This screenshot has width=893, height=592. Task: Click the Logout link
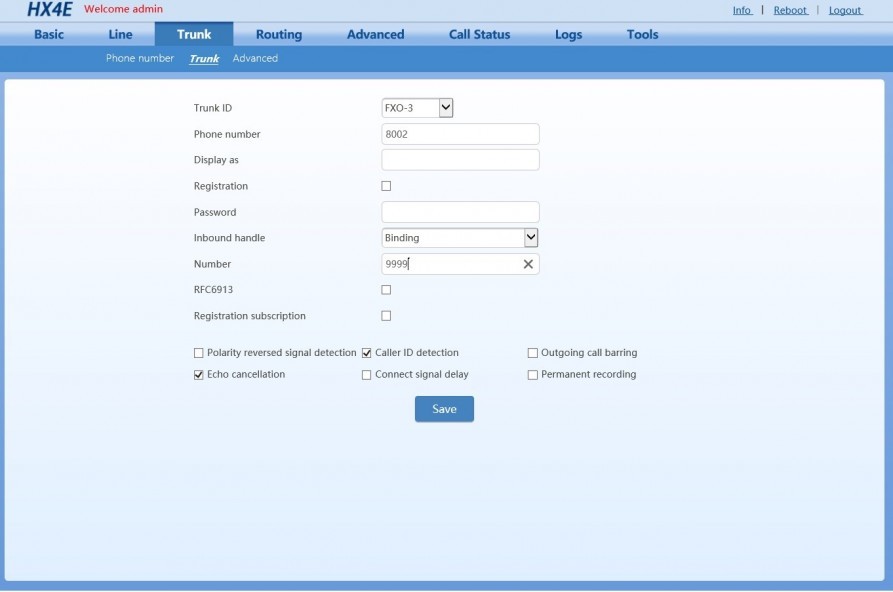(x=845, y=10)
